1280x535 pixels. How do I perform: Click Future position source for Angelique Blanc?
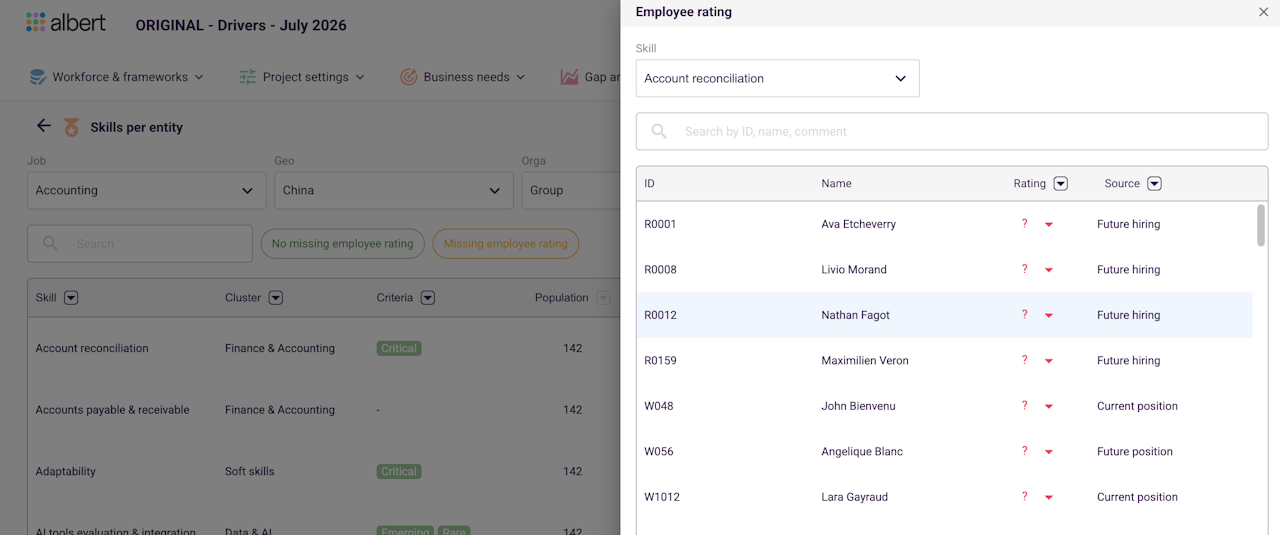point(1135,452)
